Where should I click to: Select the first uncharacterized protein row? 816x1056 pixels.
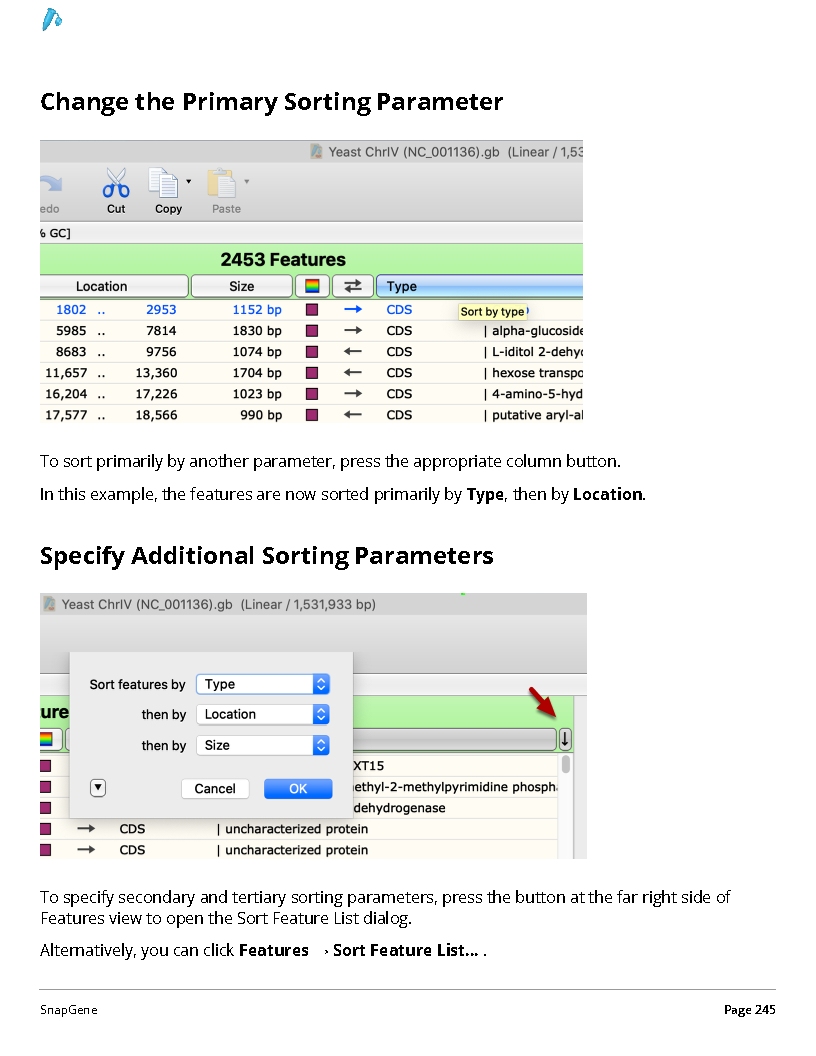[x=299, y=829]
